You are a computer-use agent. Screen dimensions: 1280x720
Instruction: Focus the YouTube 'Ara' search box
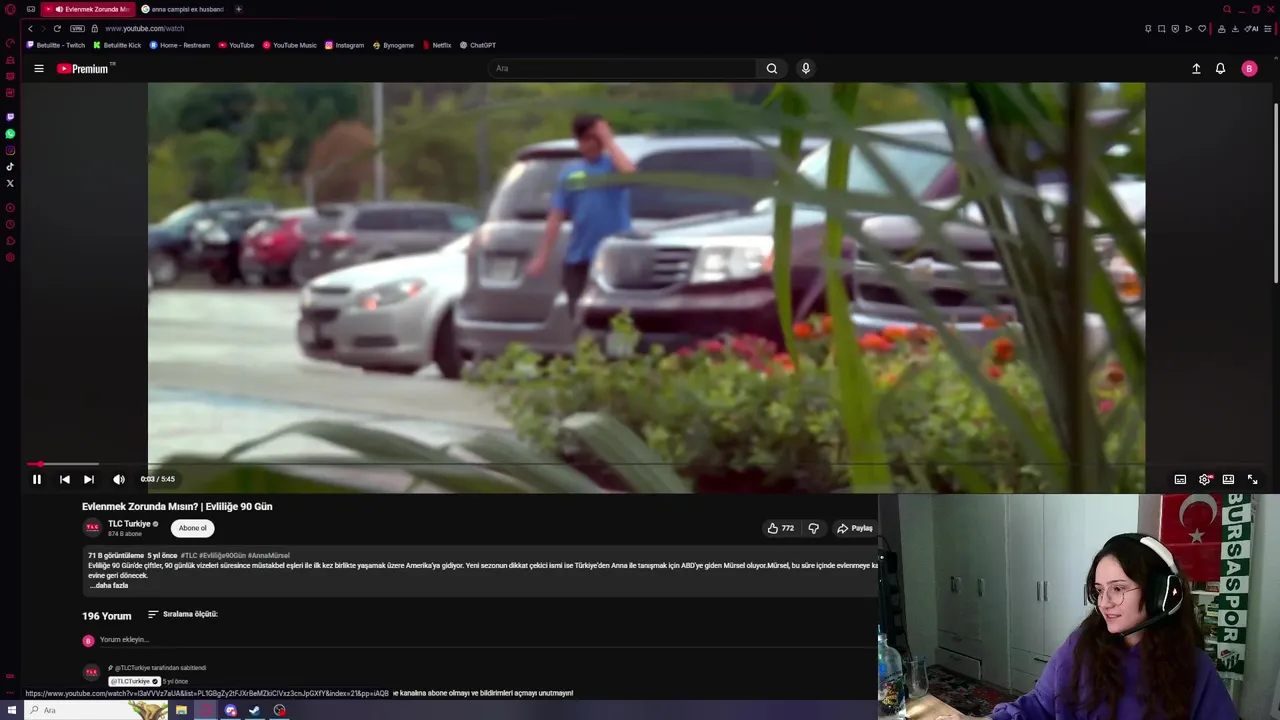(x=623, y=68)
